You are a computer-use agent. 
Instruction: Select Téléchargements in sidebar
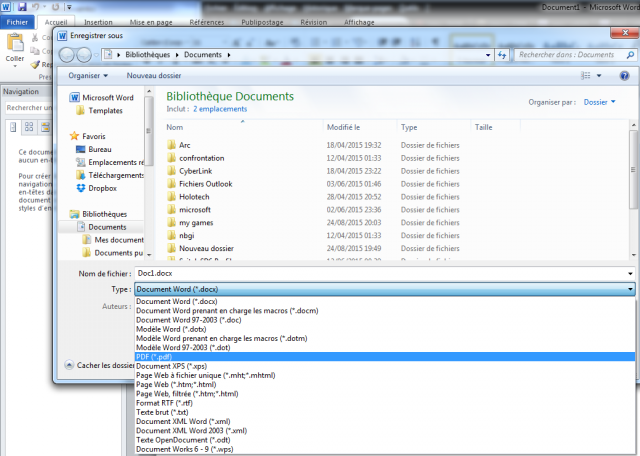110,175
